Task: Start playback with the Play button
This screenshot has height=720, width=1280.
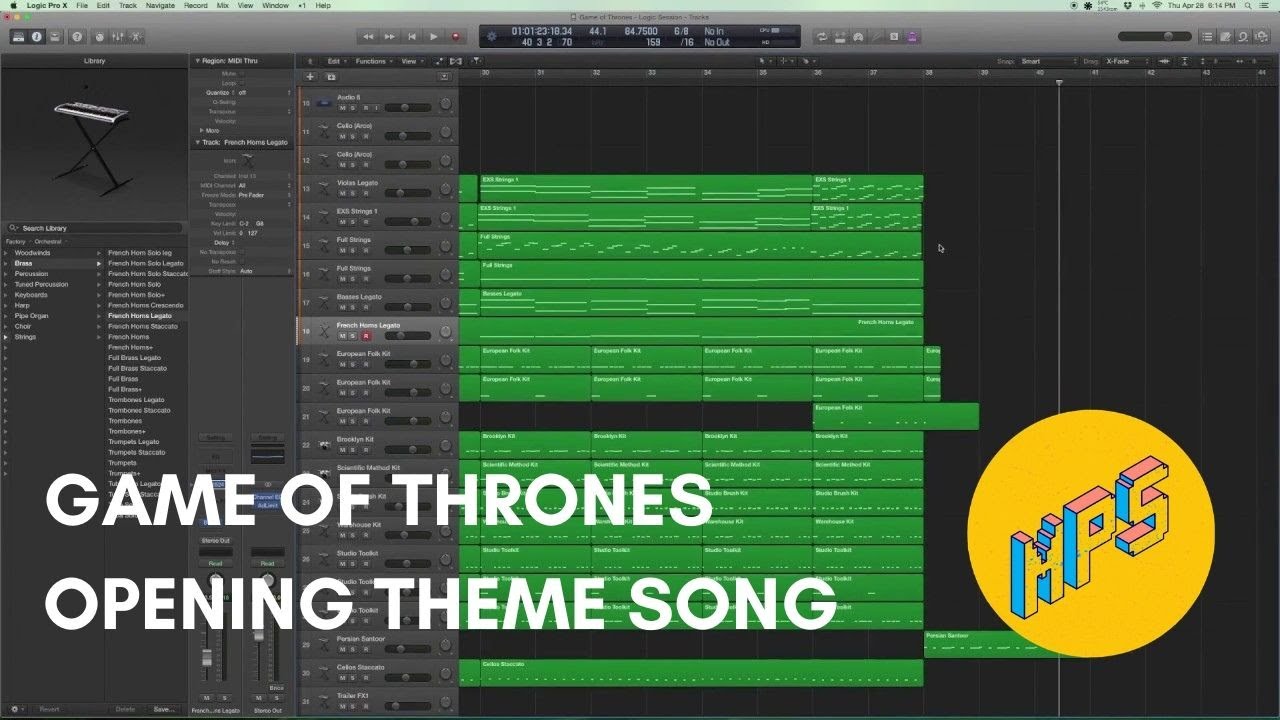Action: tap(433, 37)
